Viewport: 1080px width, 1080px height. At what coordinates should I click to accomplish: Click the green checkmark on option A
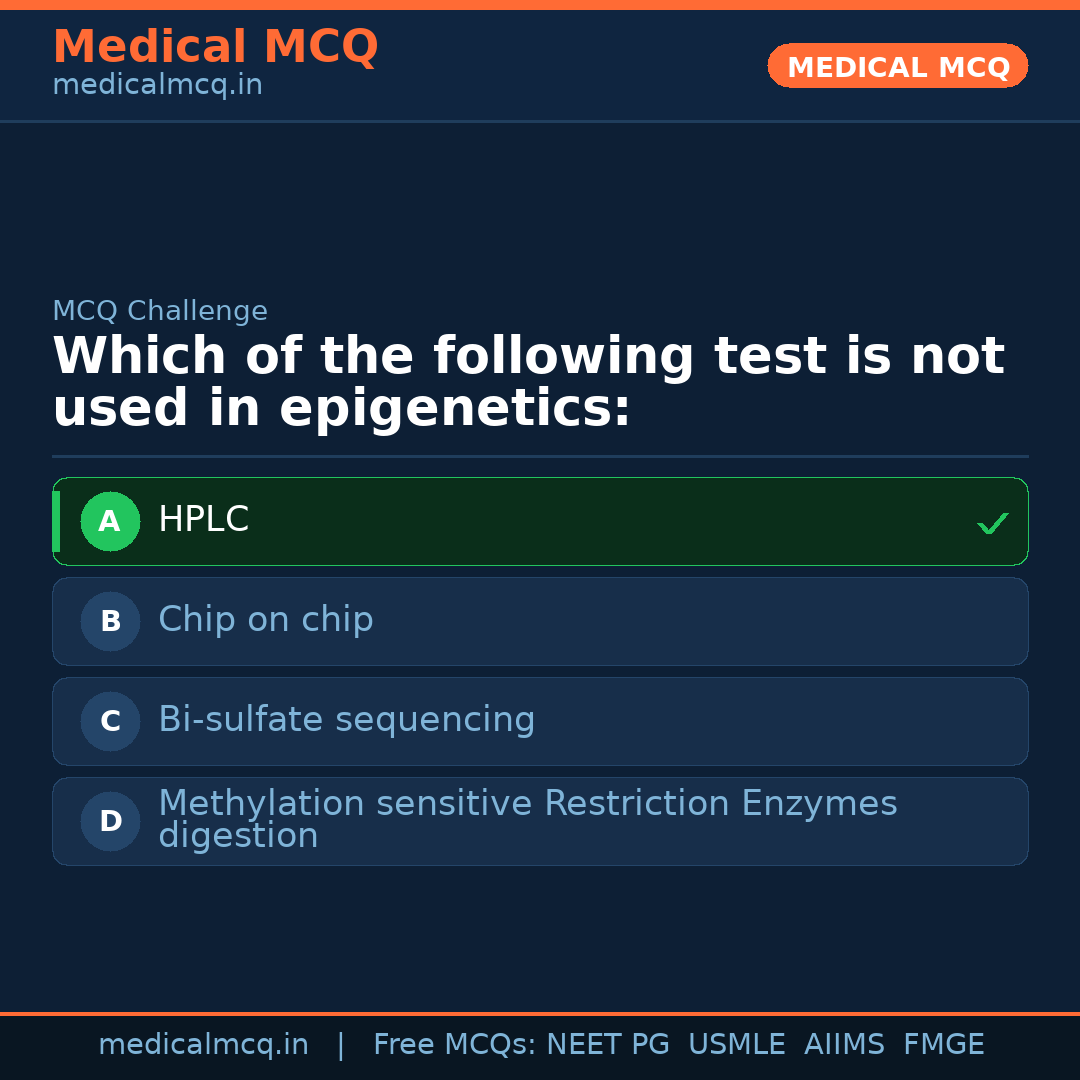(992, 521)
